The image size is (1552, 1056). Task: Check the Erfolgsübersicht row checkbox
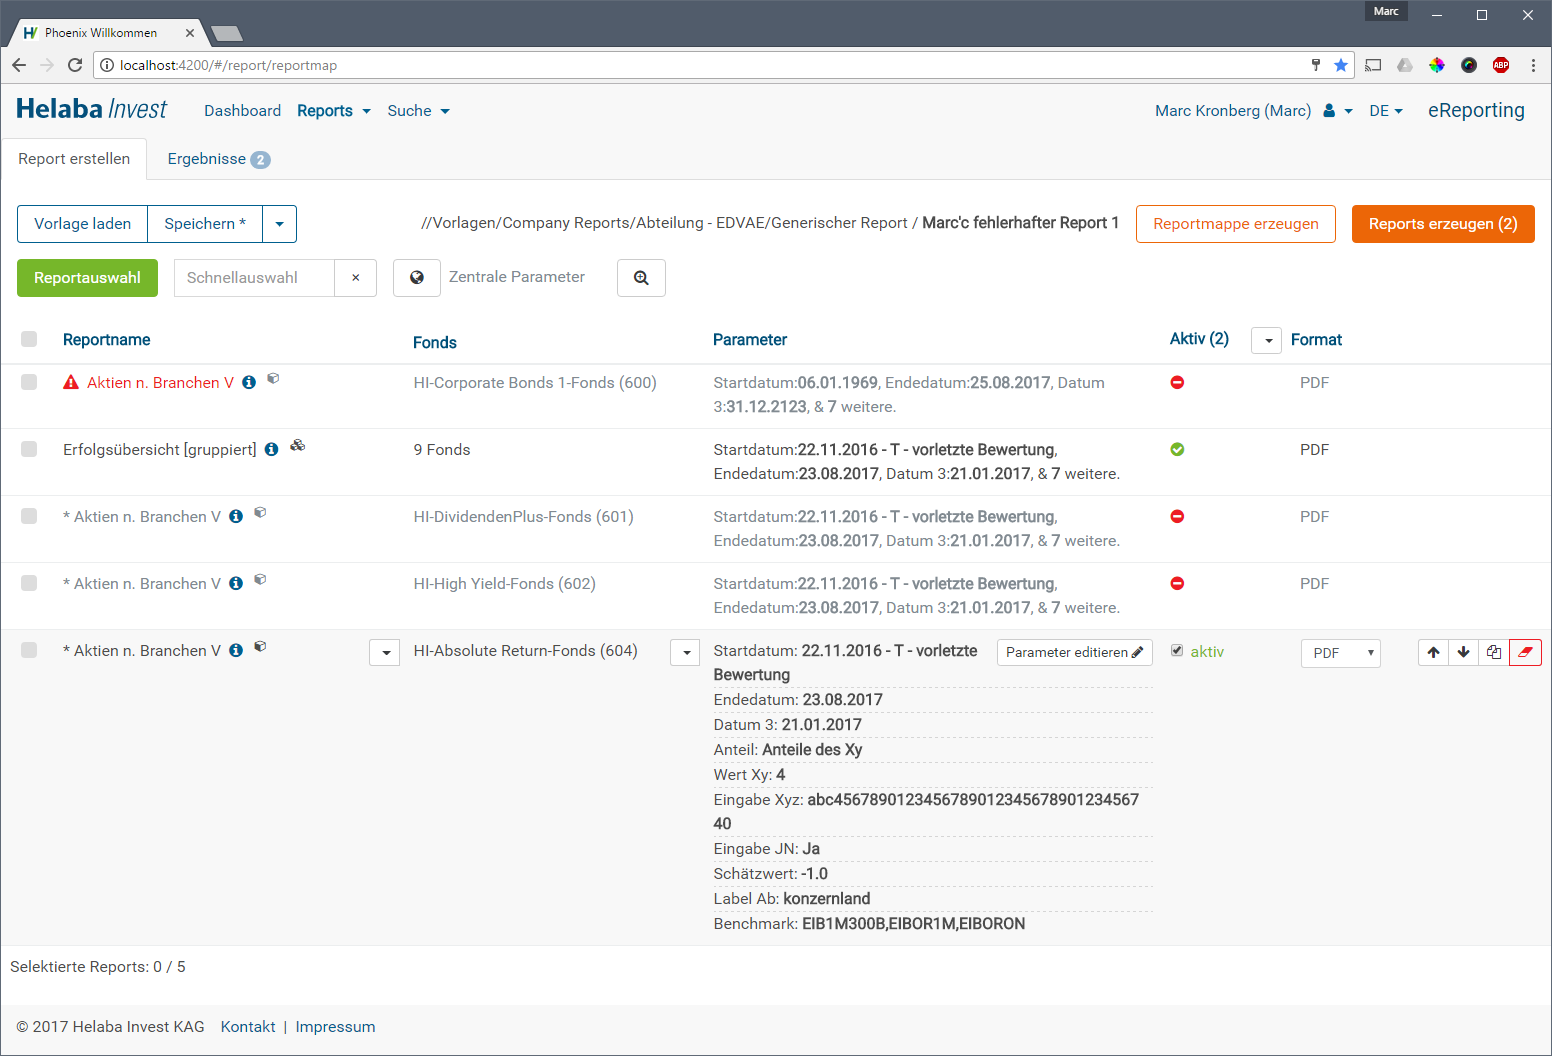click(29, 449)
